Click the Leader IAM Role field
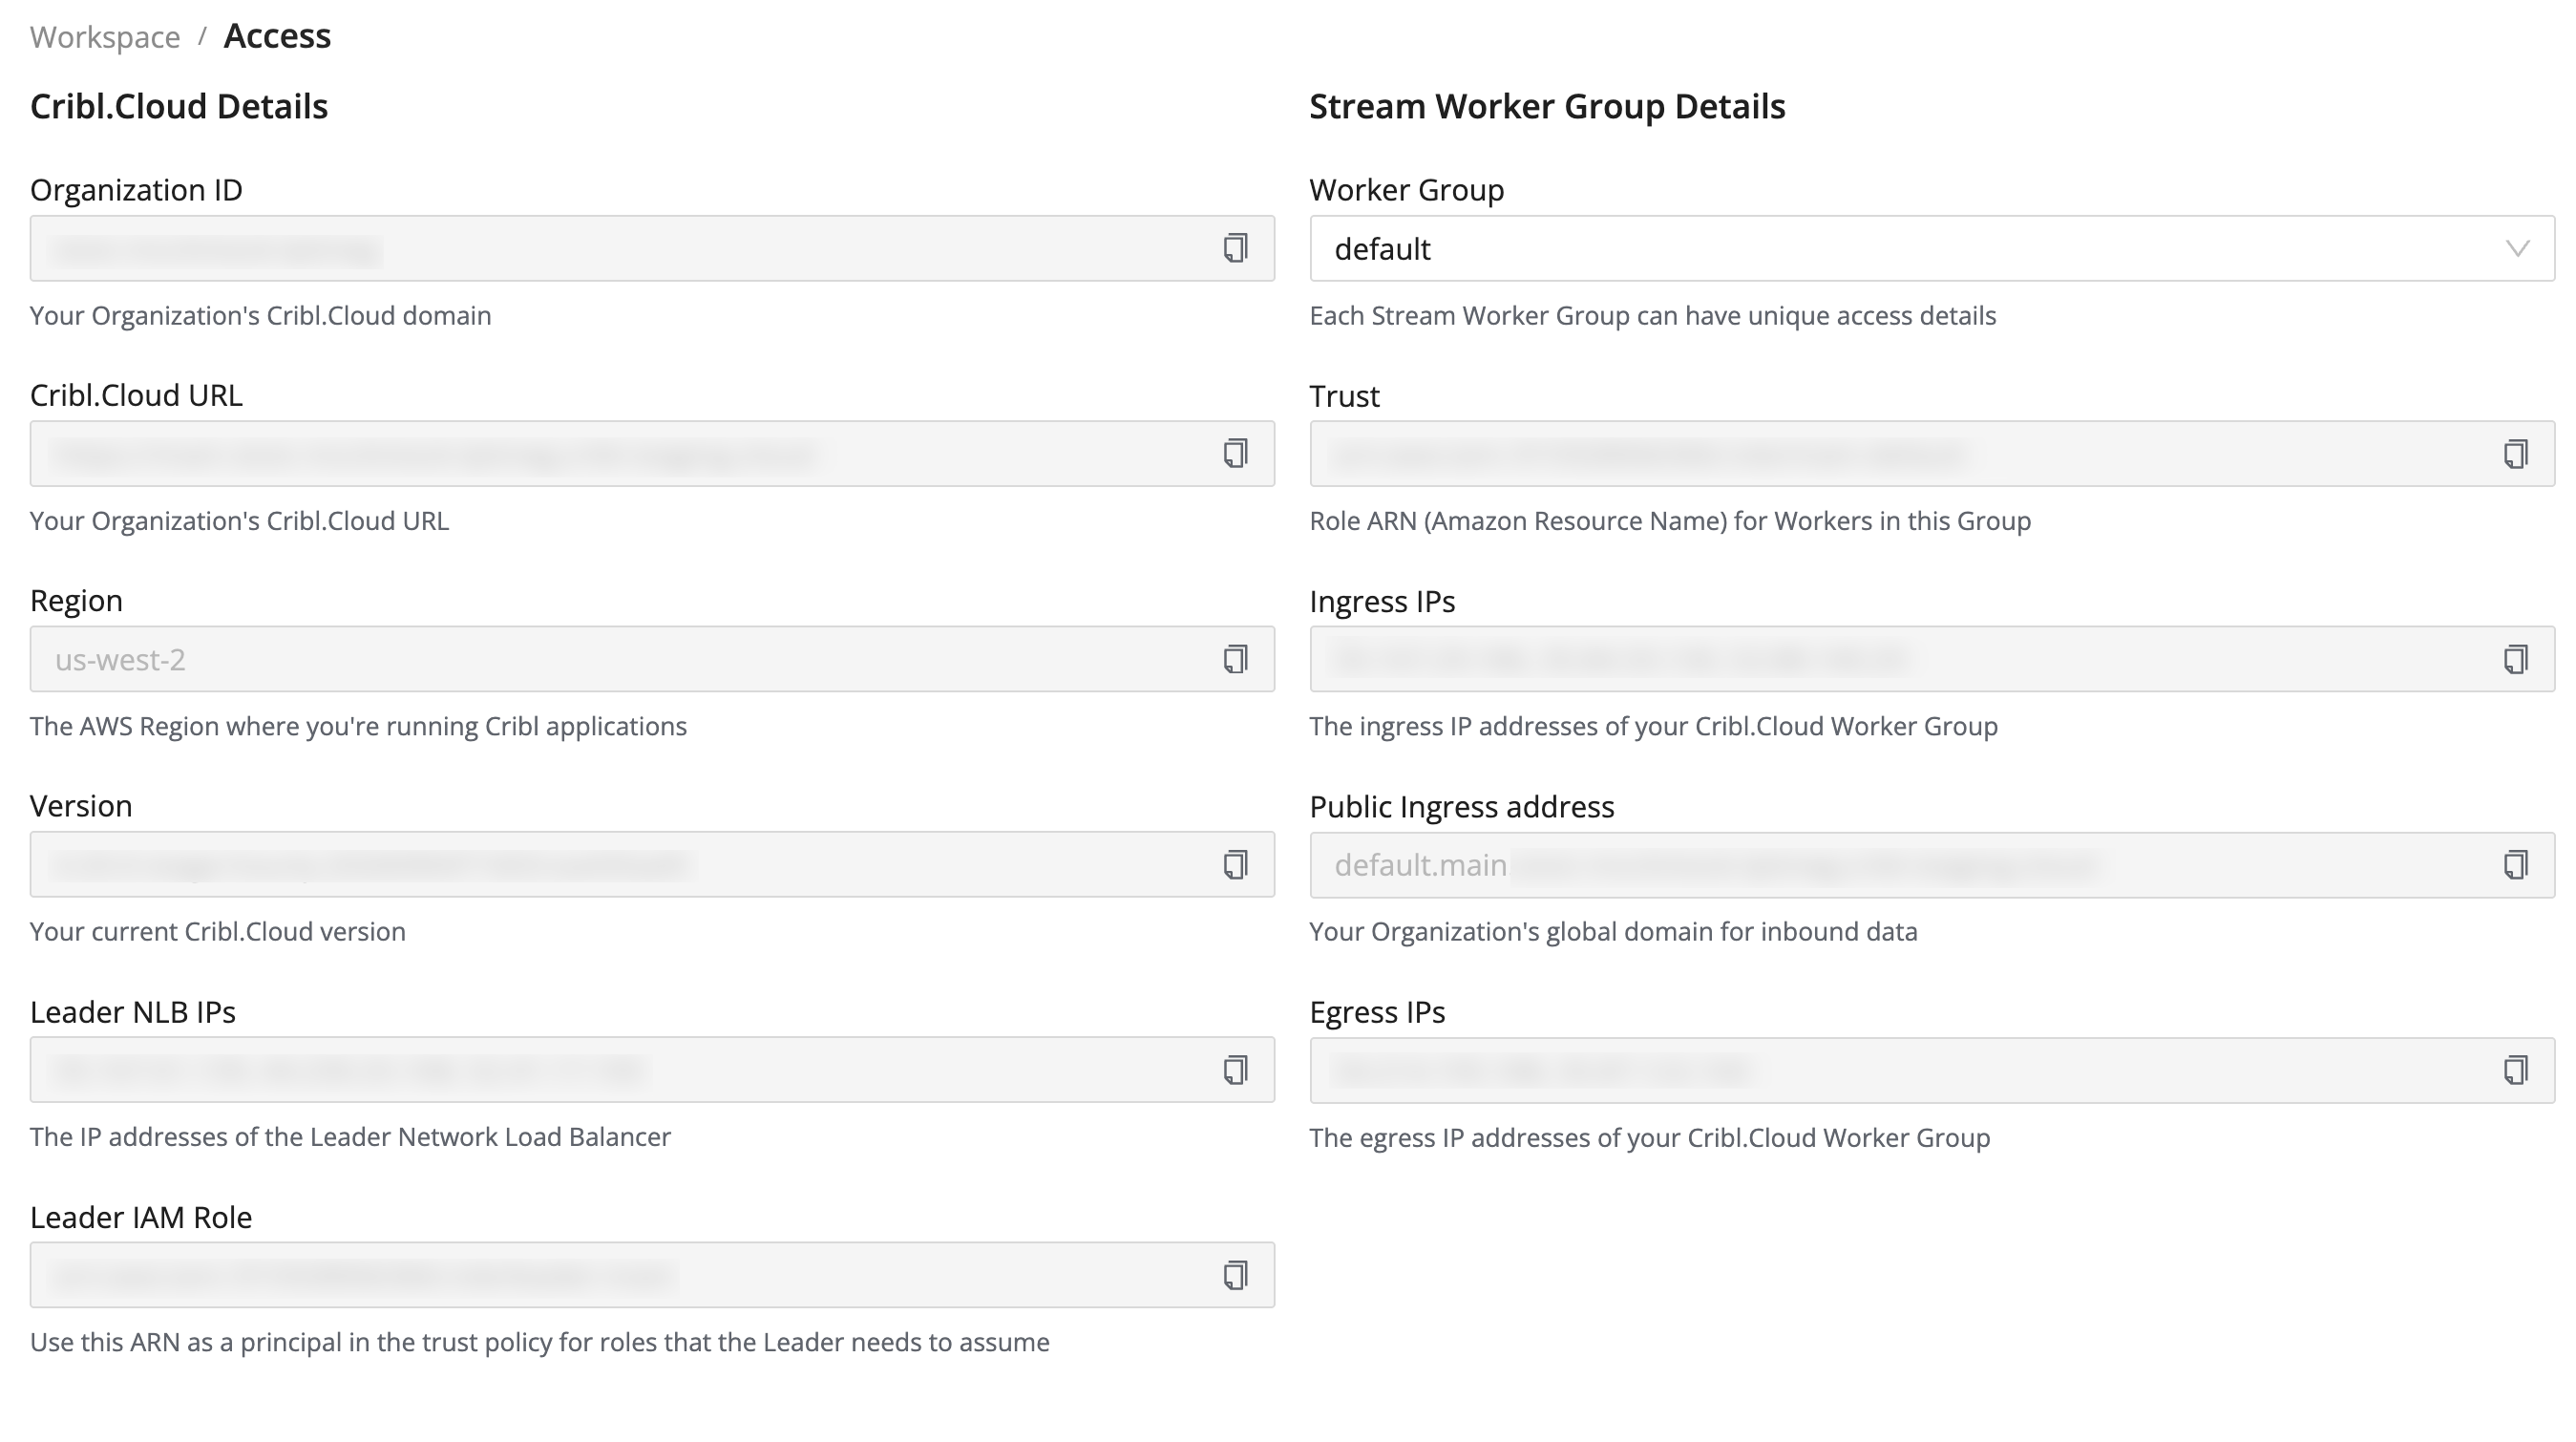 [x=652, y=1275]
